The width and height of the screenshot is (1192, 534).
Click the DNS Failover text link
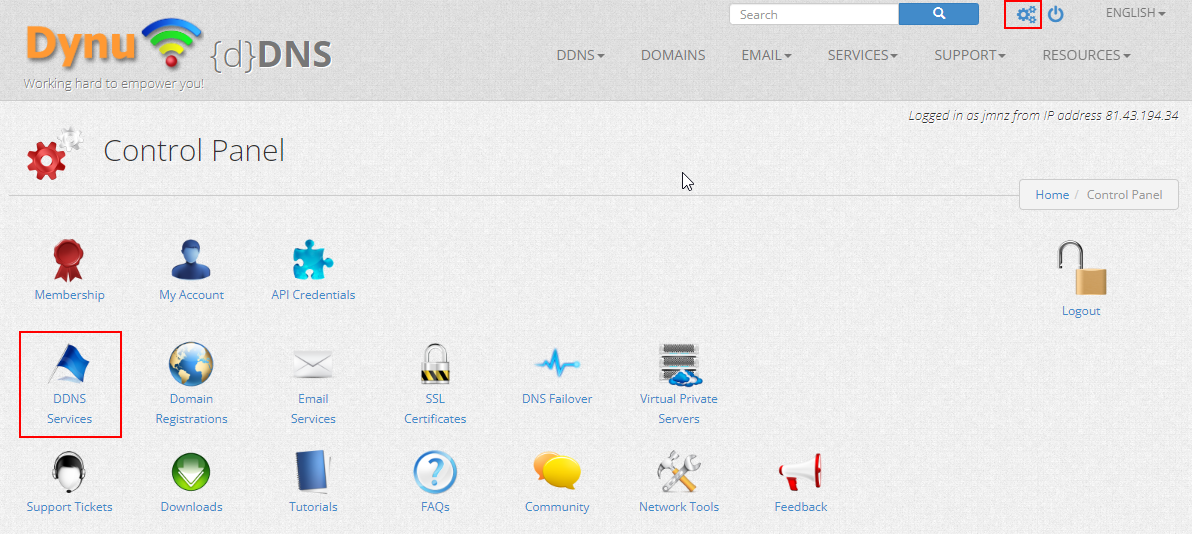point(557,399)
